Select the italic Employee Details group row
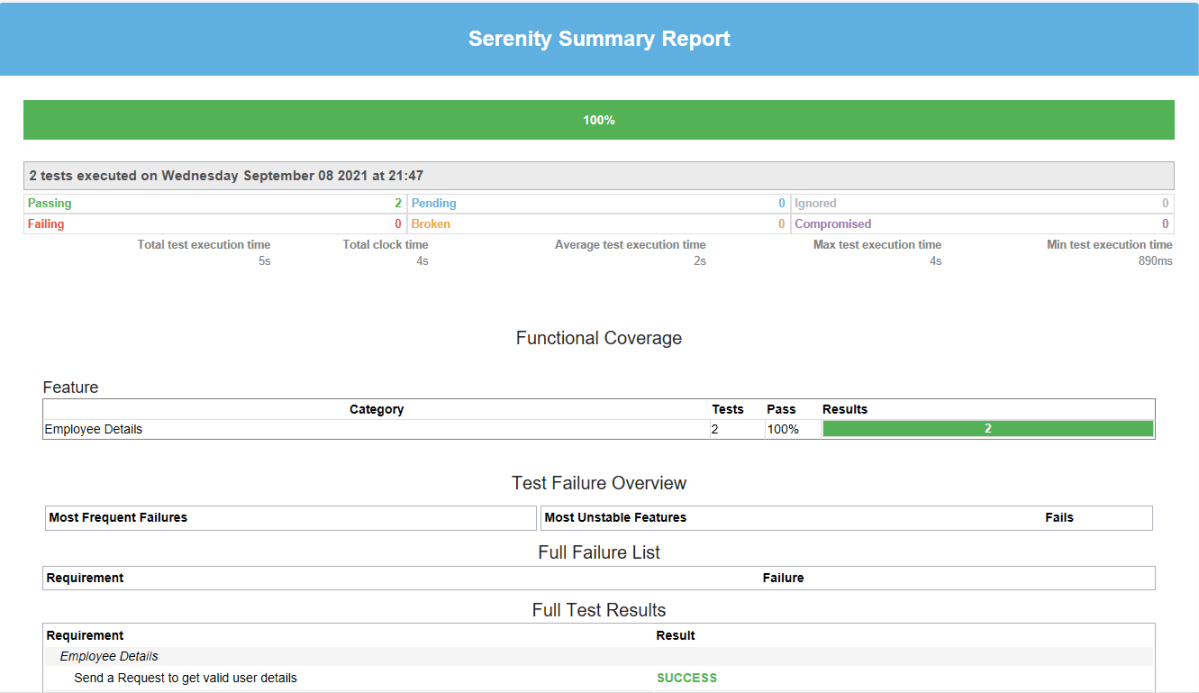The image size is (1199, 693). pos(109,656)
